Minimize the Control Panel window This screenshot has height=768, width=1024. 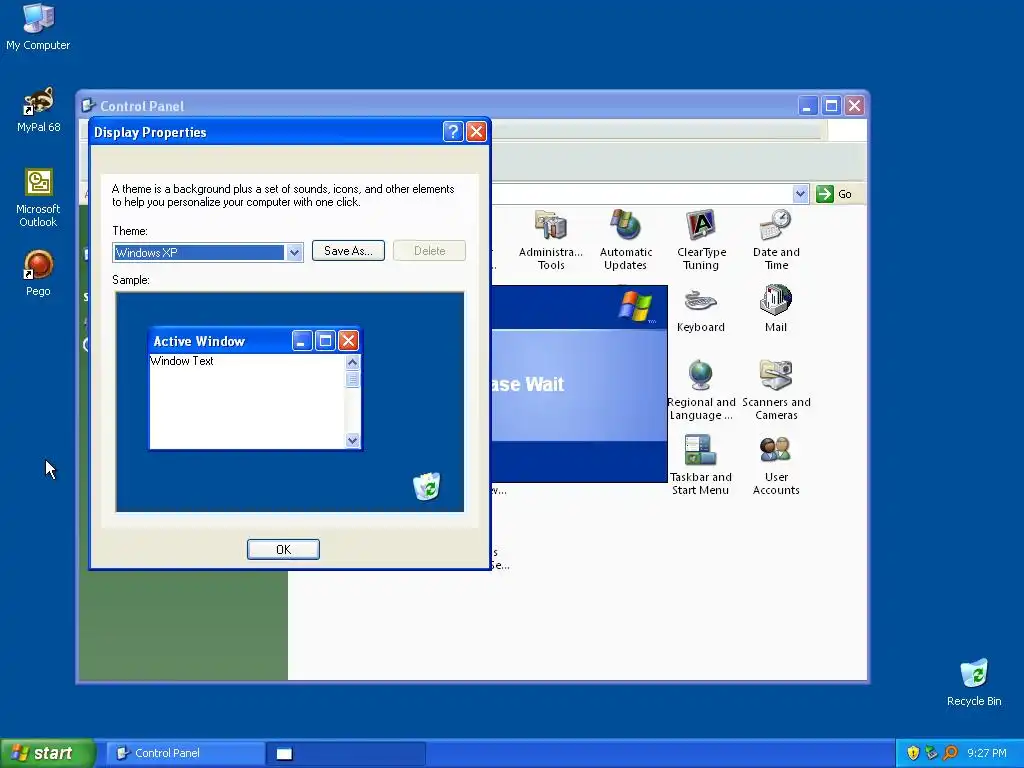[808, 106]
